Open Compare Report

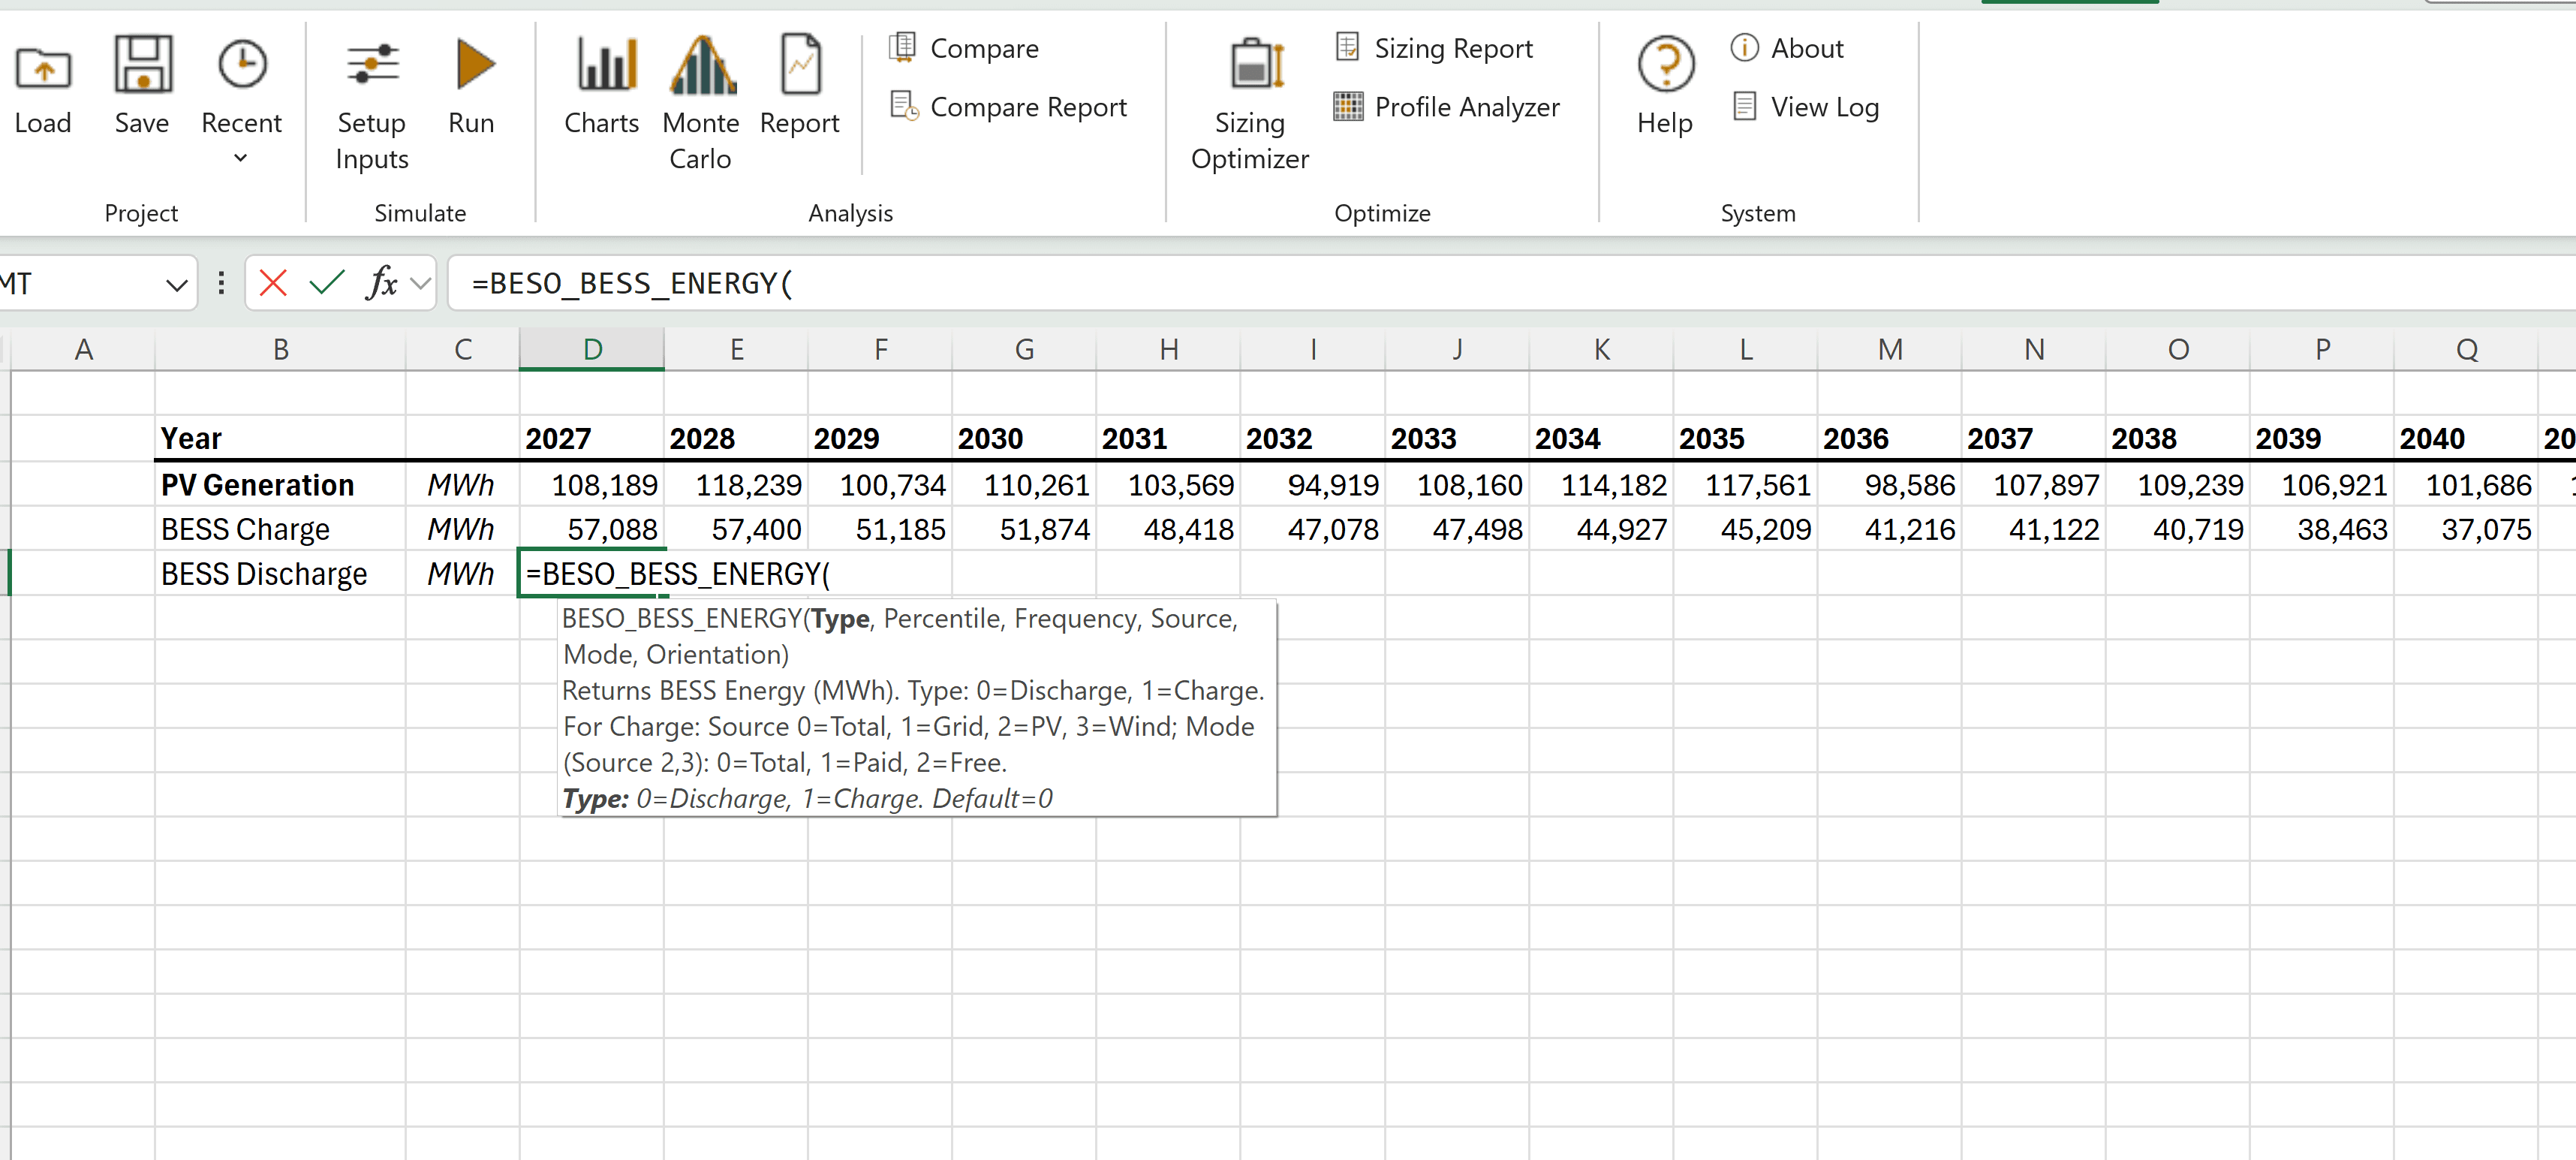[x=1008, y=107]
